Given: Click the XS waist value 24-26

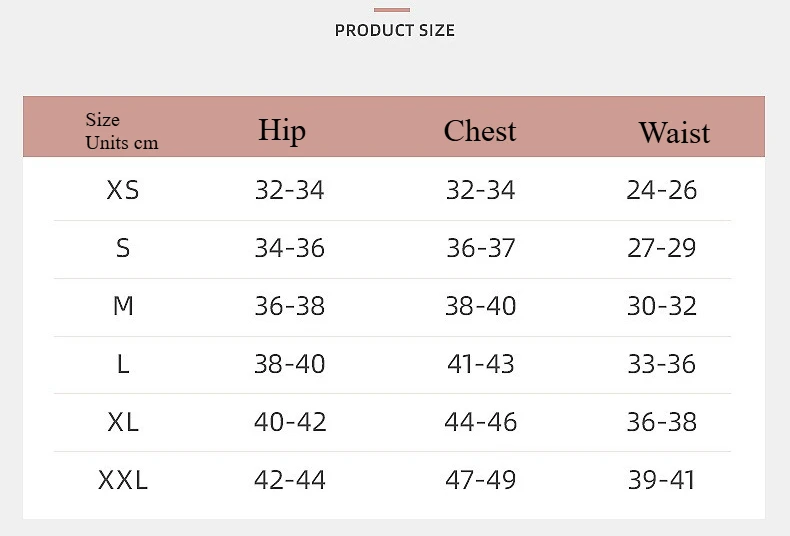Looking at the screenshot, I should pyautogui.click(x=662, y=190).
